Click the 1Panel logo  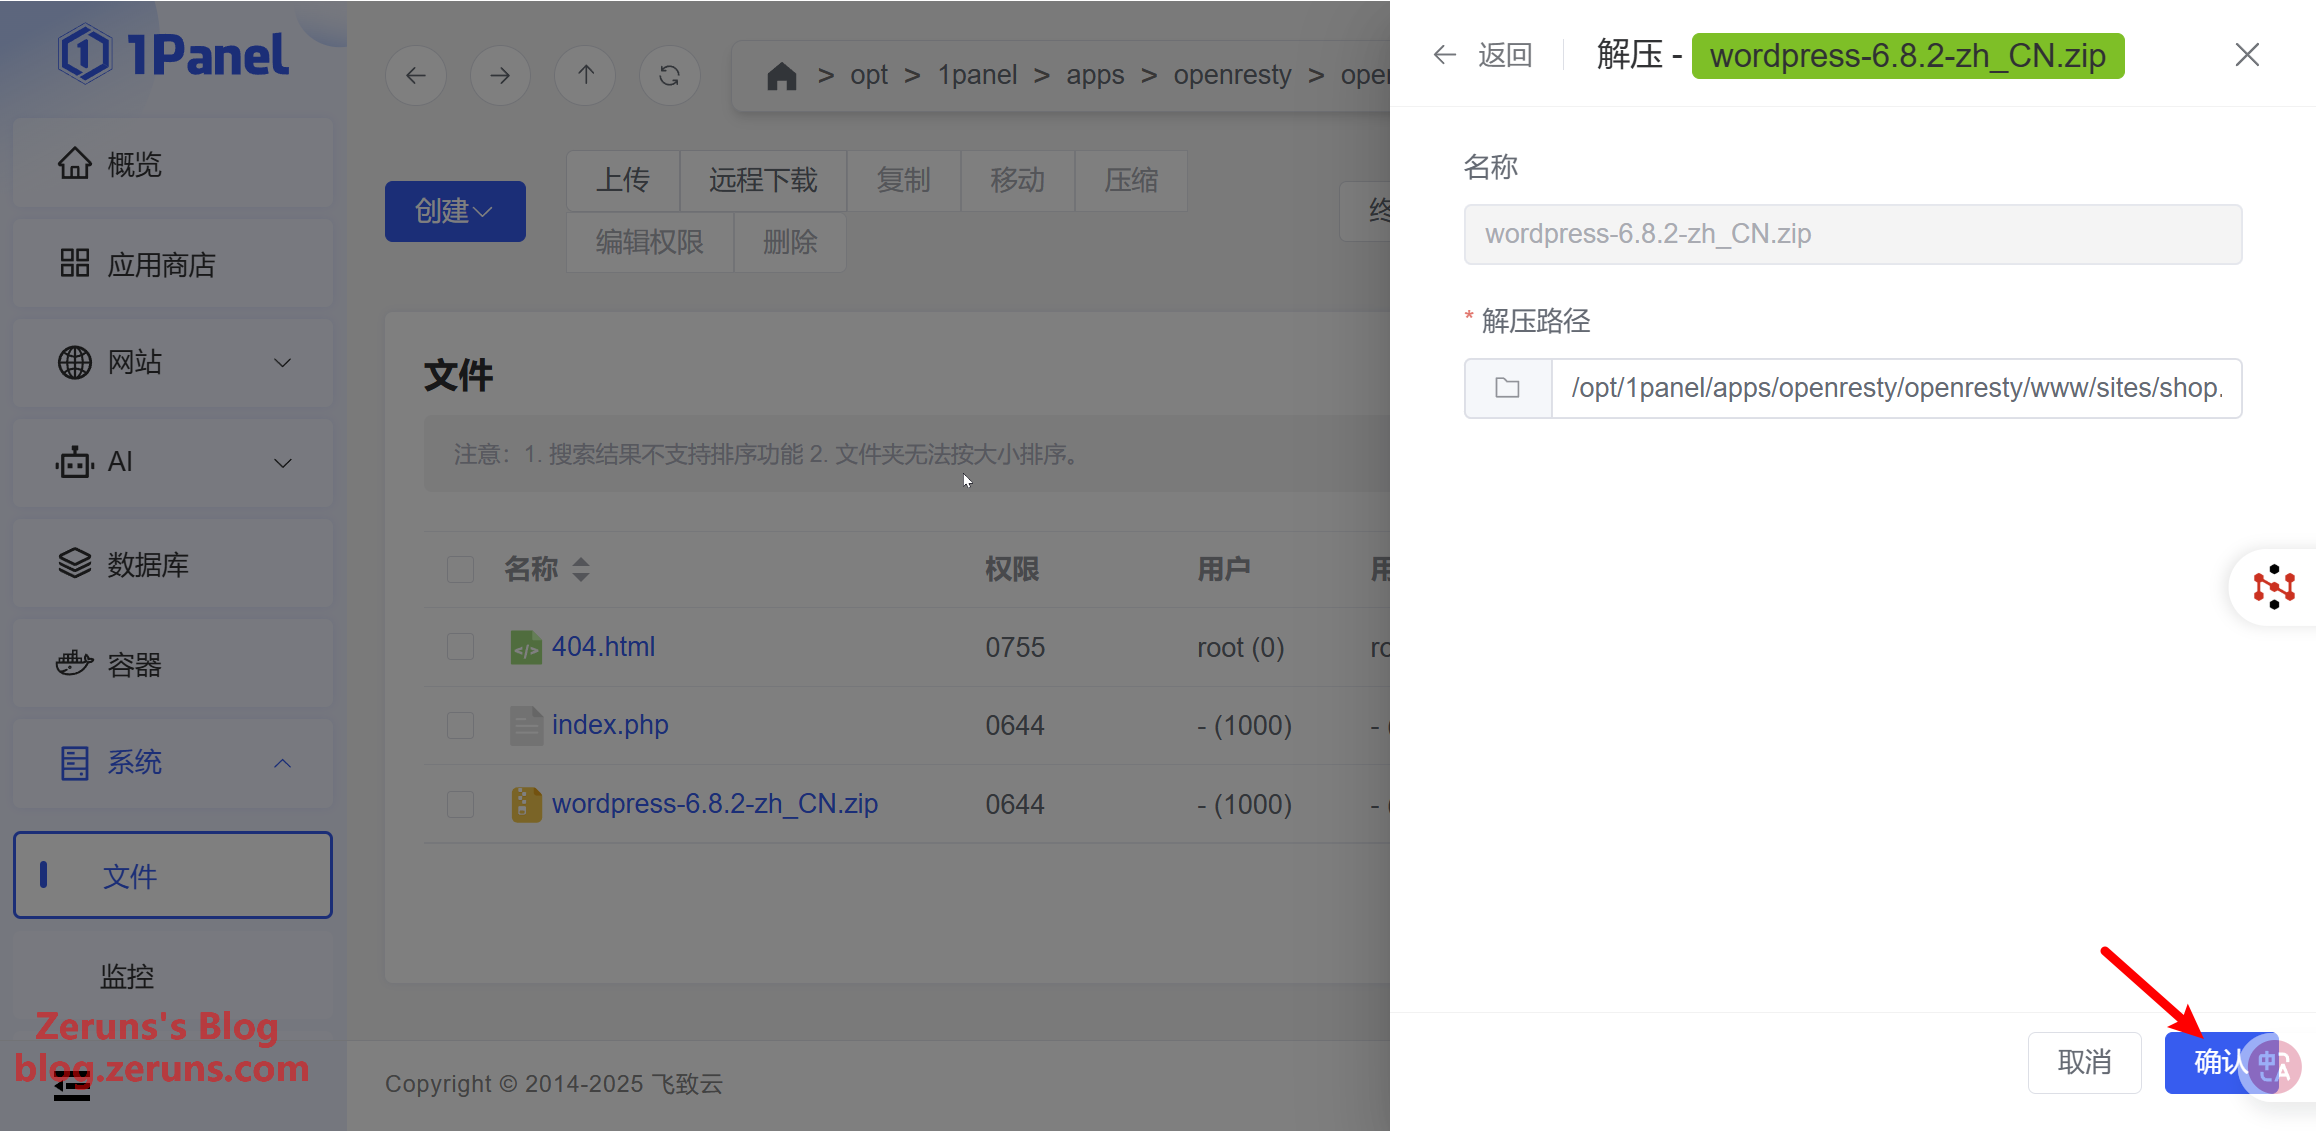click(x=174, y=54)
